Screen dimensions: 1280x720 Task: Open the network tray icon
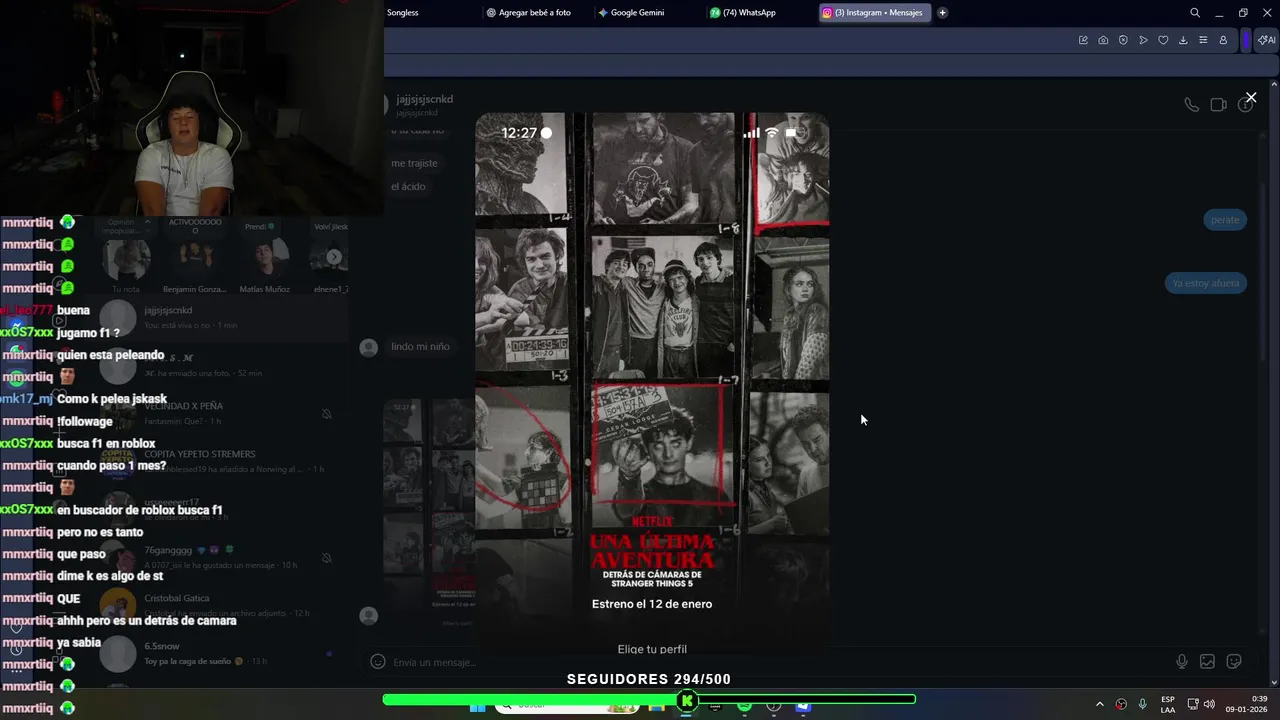[1193, 704]
